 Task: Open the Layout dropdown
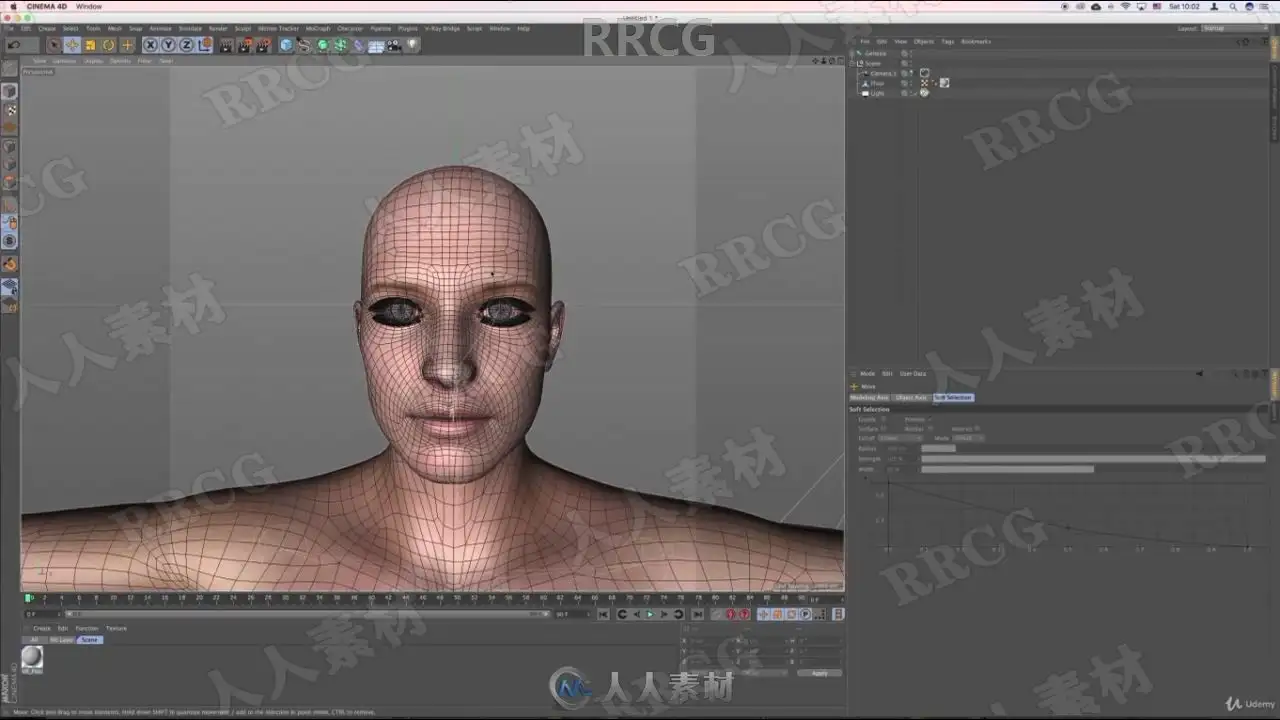coord(1233,28)
